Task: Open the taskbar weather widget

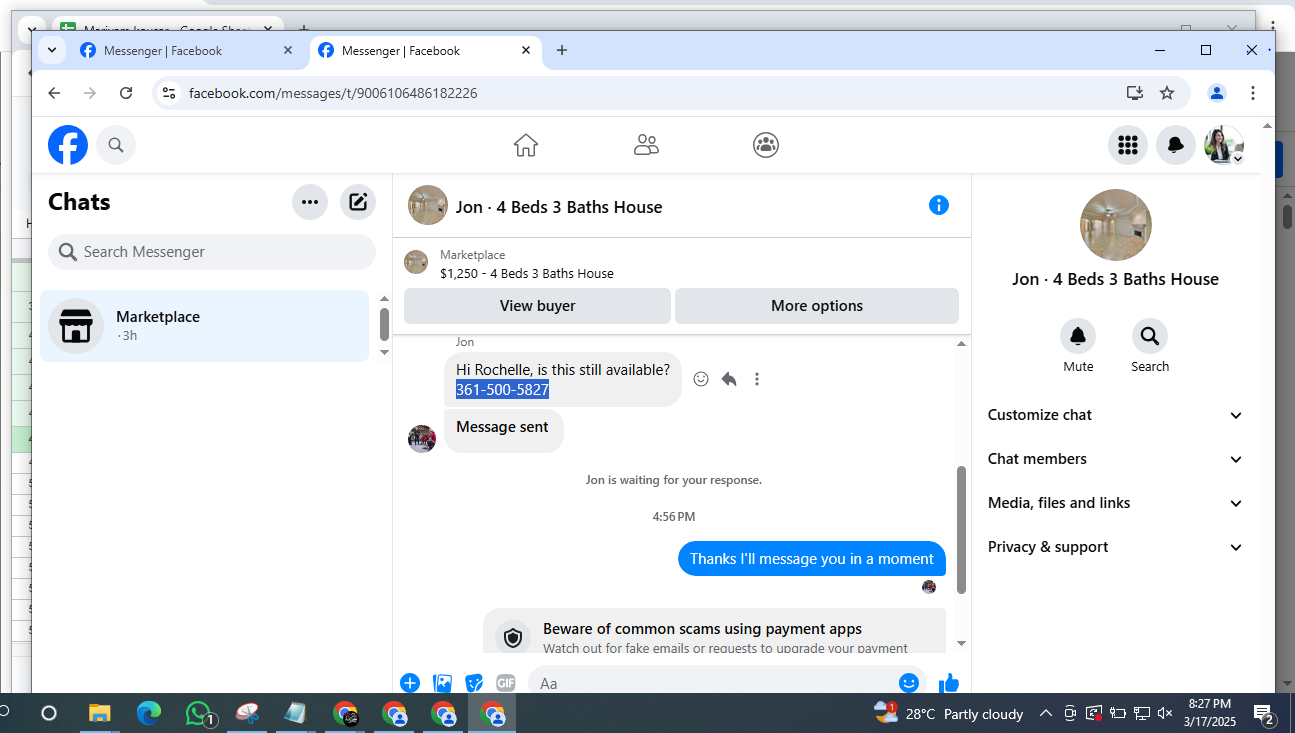Action: click(x=948, y=713)
